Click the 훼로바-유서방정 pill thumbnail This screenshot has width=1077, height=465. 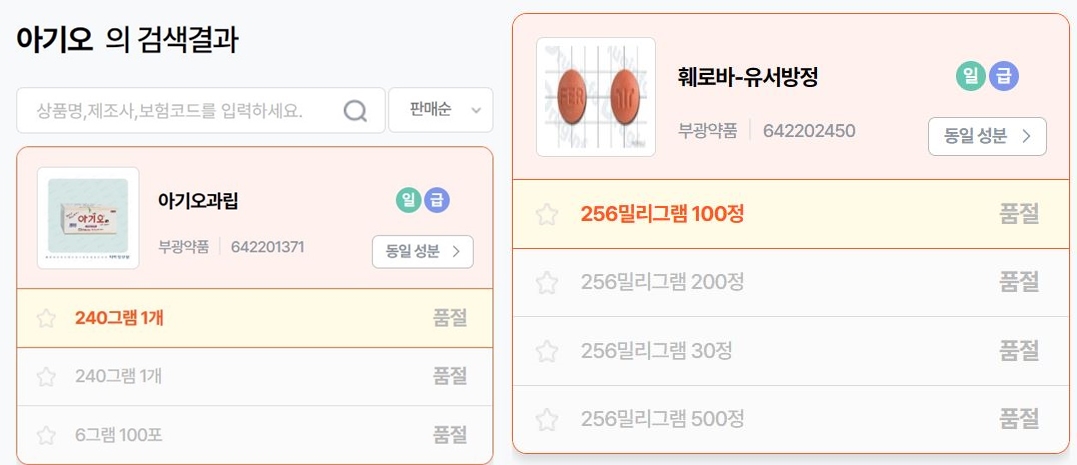(596, 97)
